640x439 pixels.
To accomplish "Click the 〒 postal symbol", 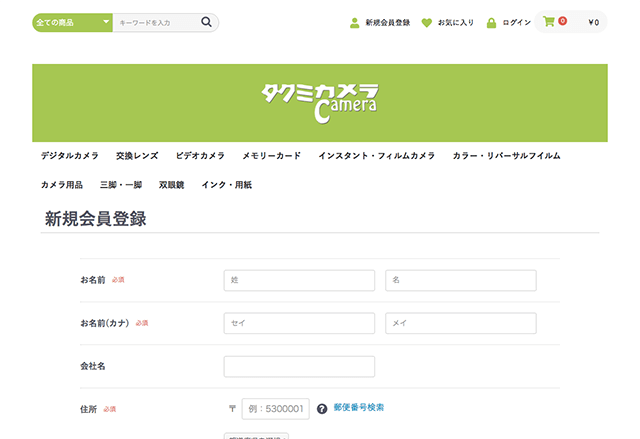I will pos(232,408).
